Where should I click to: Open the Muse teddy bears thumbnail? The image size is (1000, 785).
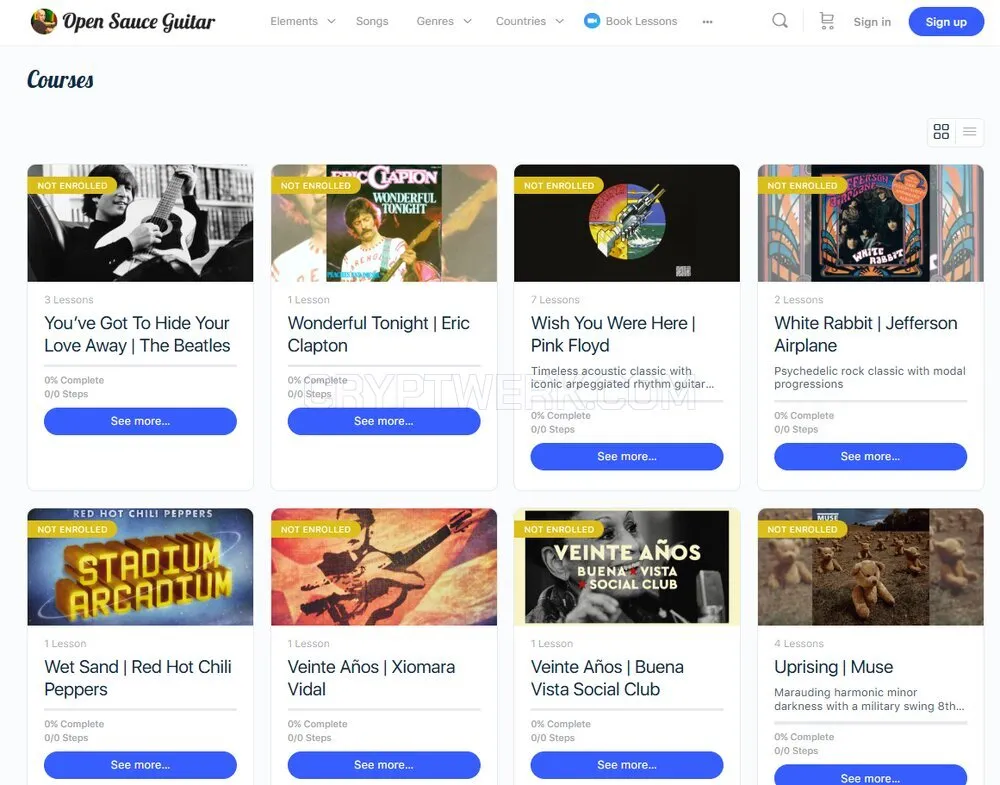pos(871,567)
